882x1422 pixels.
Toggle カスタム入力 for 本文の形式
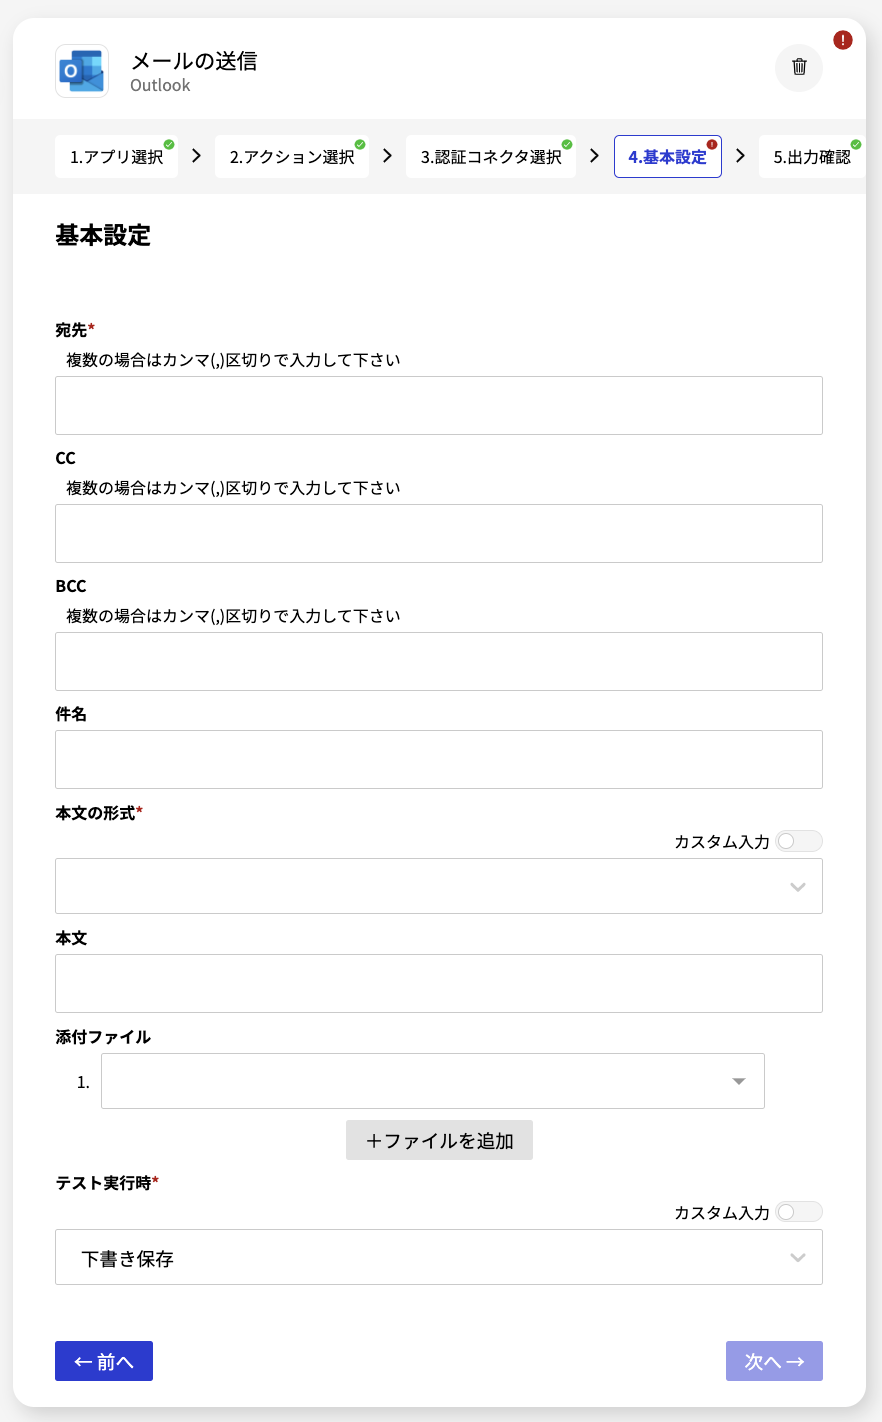tap(799, 841)
